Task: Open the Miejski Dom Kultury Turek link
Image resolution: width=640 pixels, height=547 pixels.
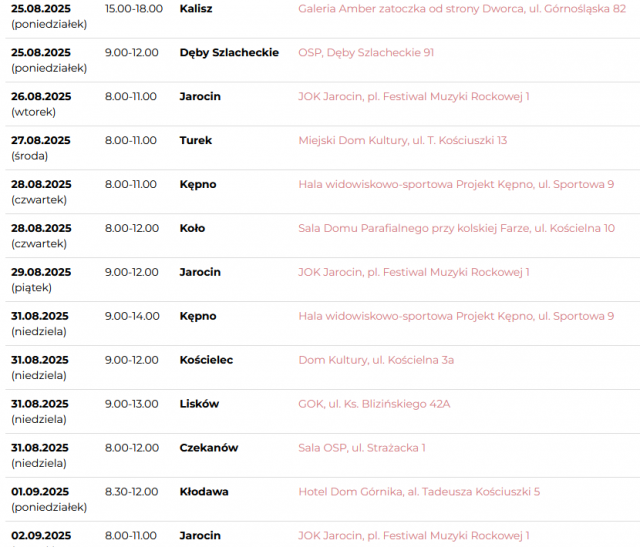Action: pos(402,140)
